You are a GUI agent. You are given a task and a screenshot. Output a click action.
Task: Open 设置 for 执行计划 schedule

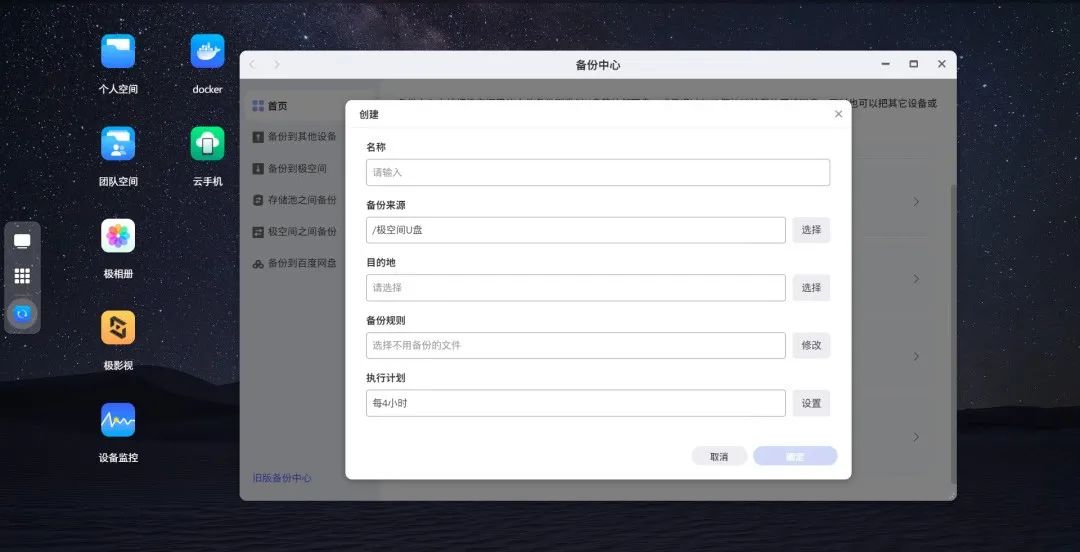811,404
